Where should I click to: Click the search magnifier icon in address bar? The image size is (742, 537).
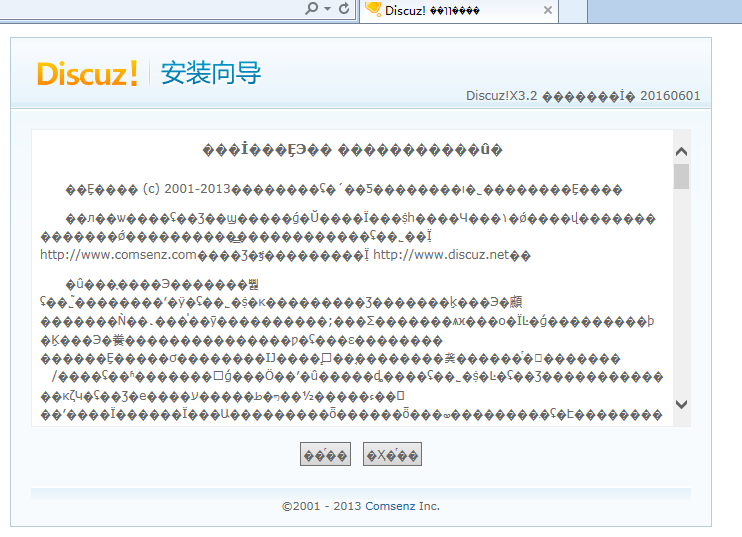[312, 8]
